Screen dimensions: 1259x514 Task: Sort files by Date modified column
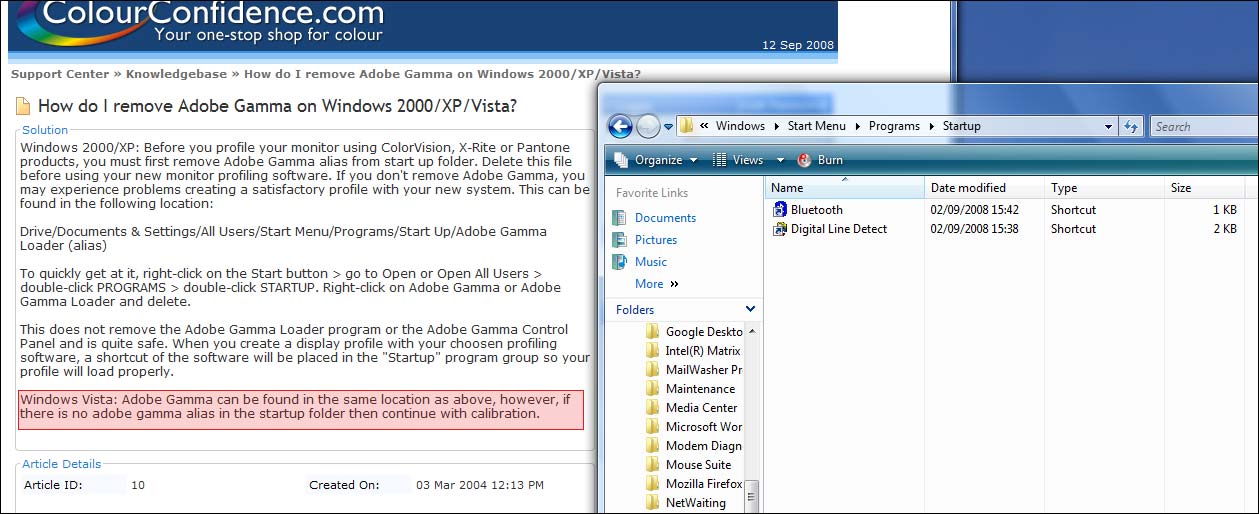(968, 188)
